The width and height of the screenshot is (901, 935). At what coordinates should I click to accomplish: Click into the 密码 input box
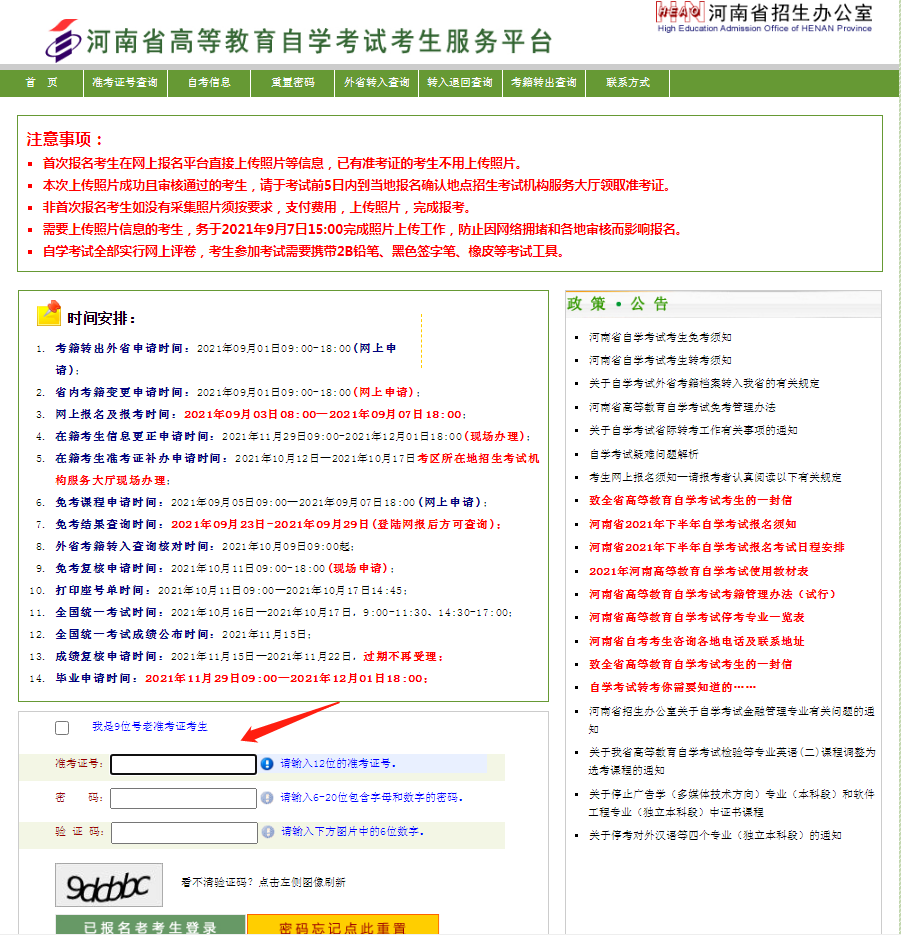(184, 798)
